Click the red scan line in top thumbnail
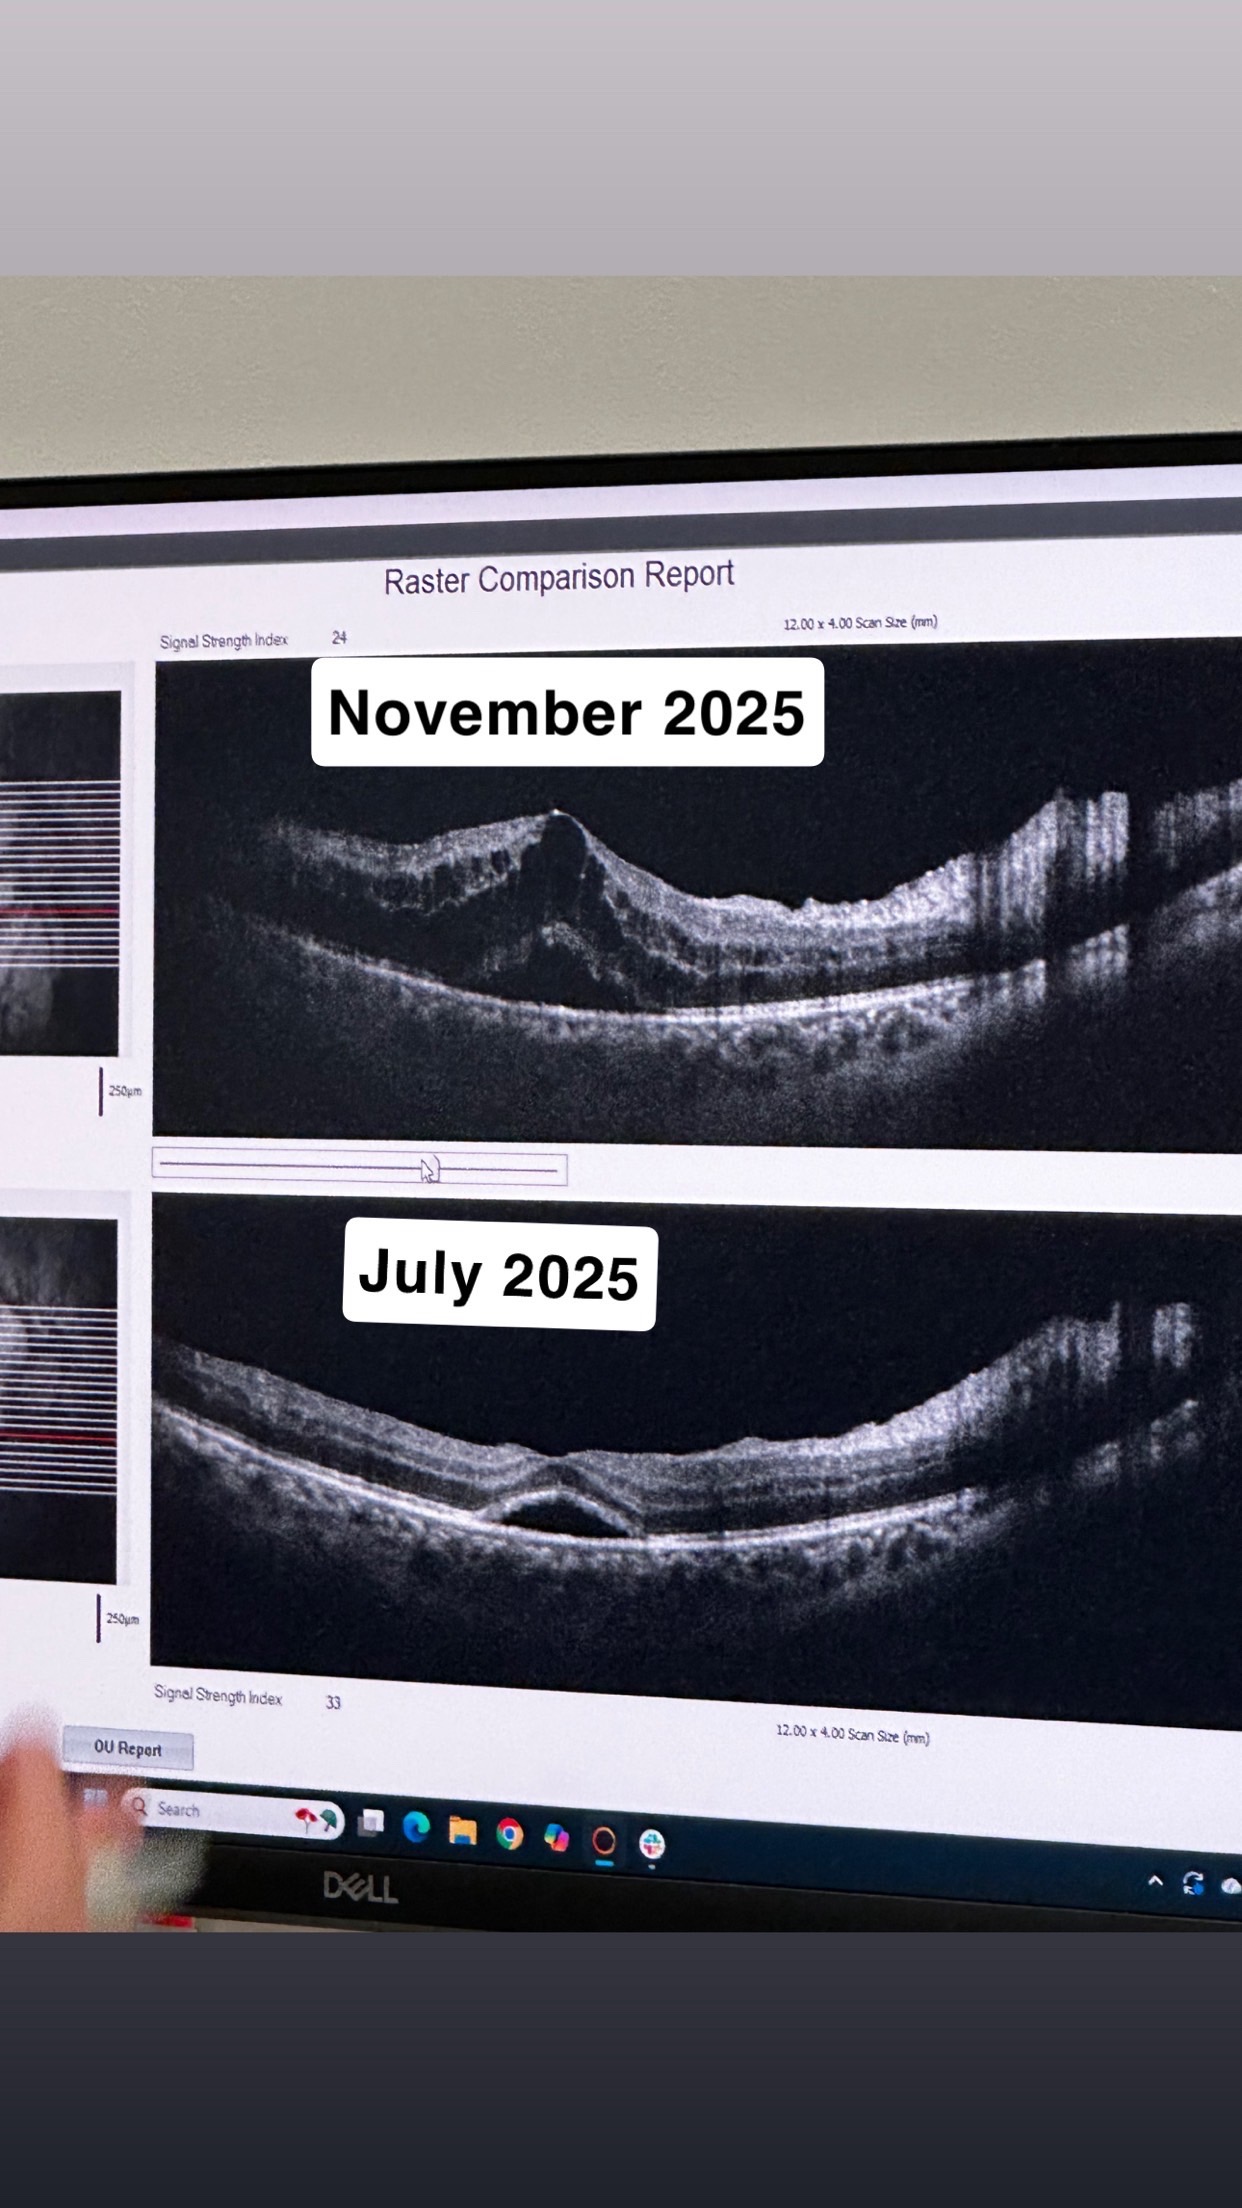 [60, 912]
